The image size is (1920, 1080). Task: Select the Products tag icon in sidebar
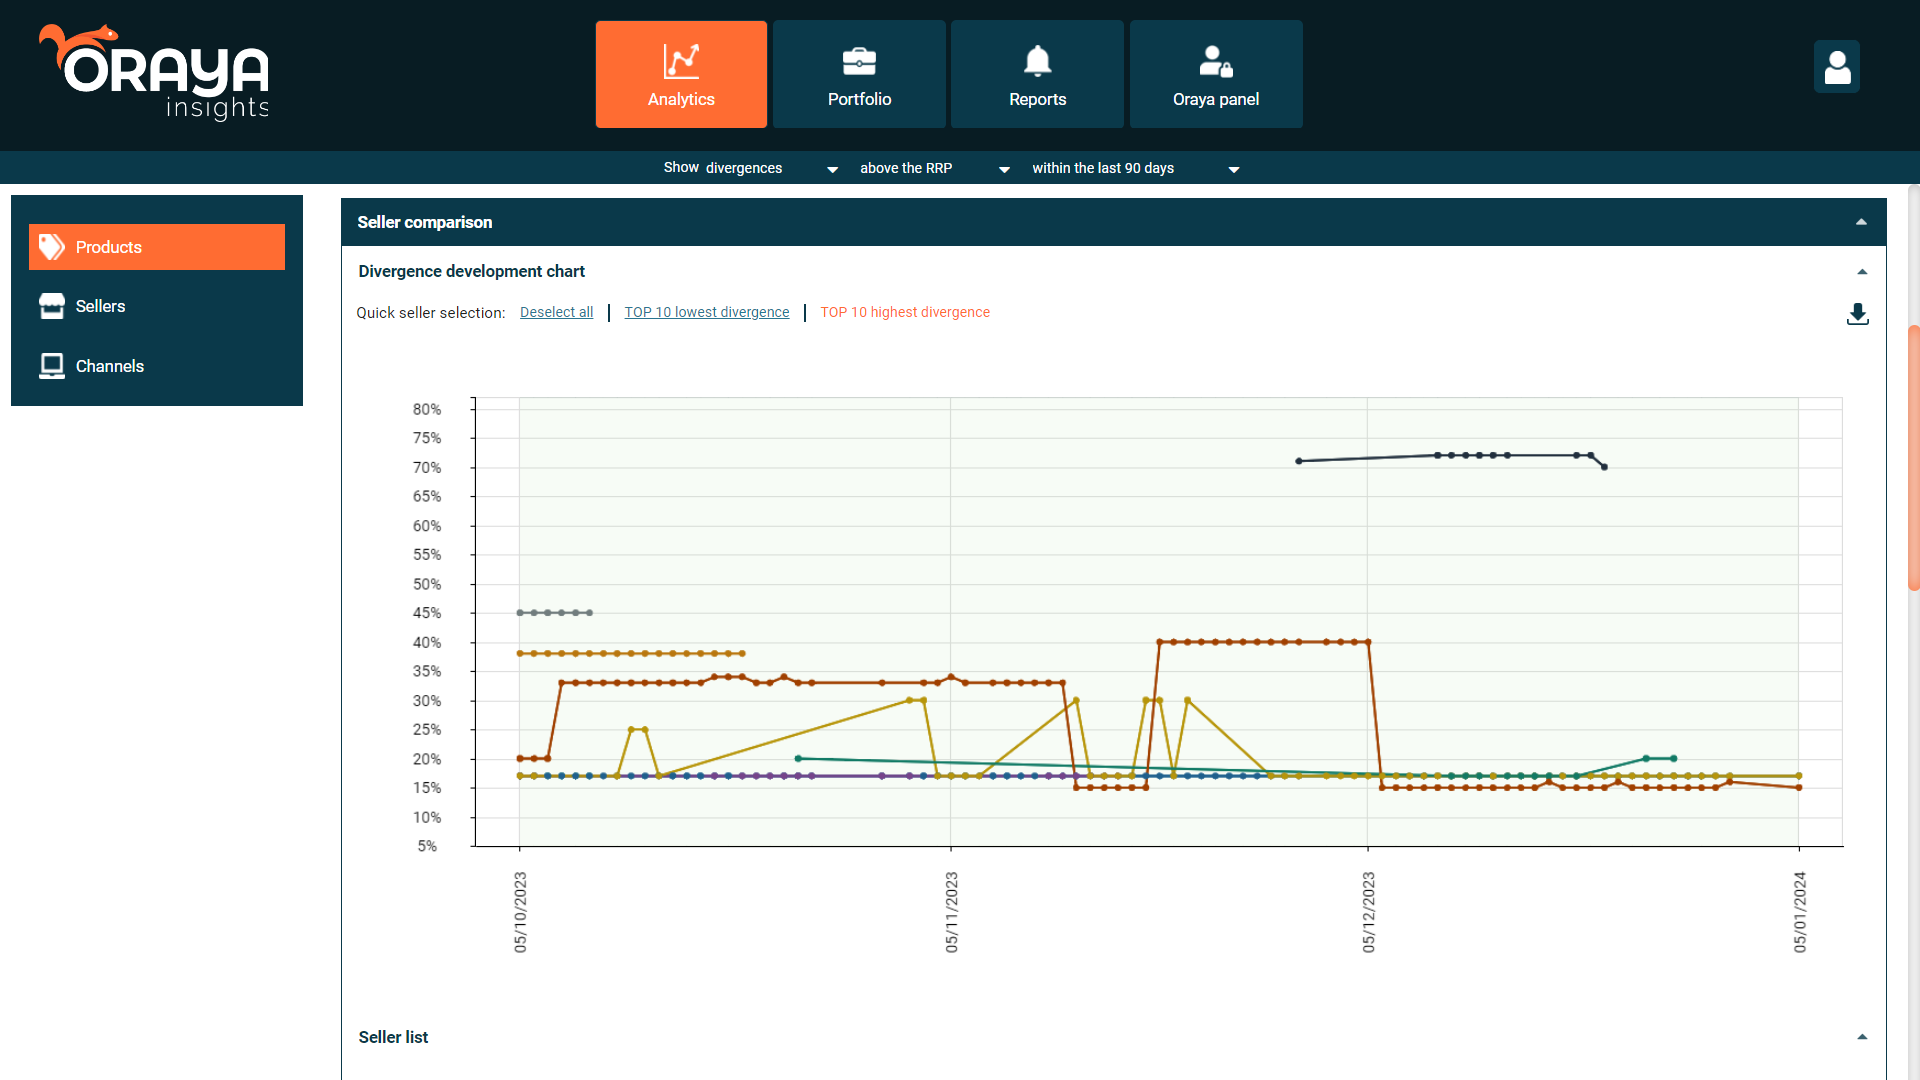(x=51, y=246)
